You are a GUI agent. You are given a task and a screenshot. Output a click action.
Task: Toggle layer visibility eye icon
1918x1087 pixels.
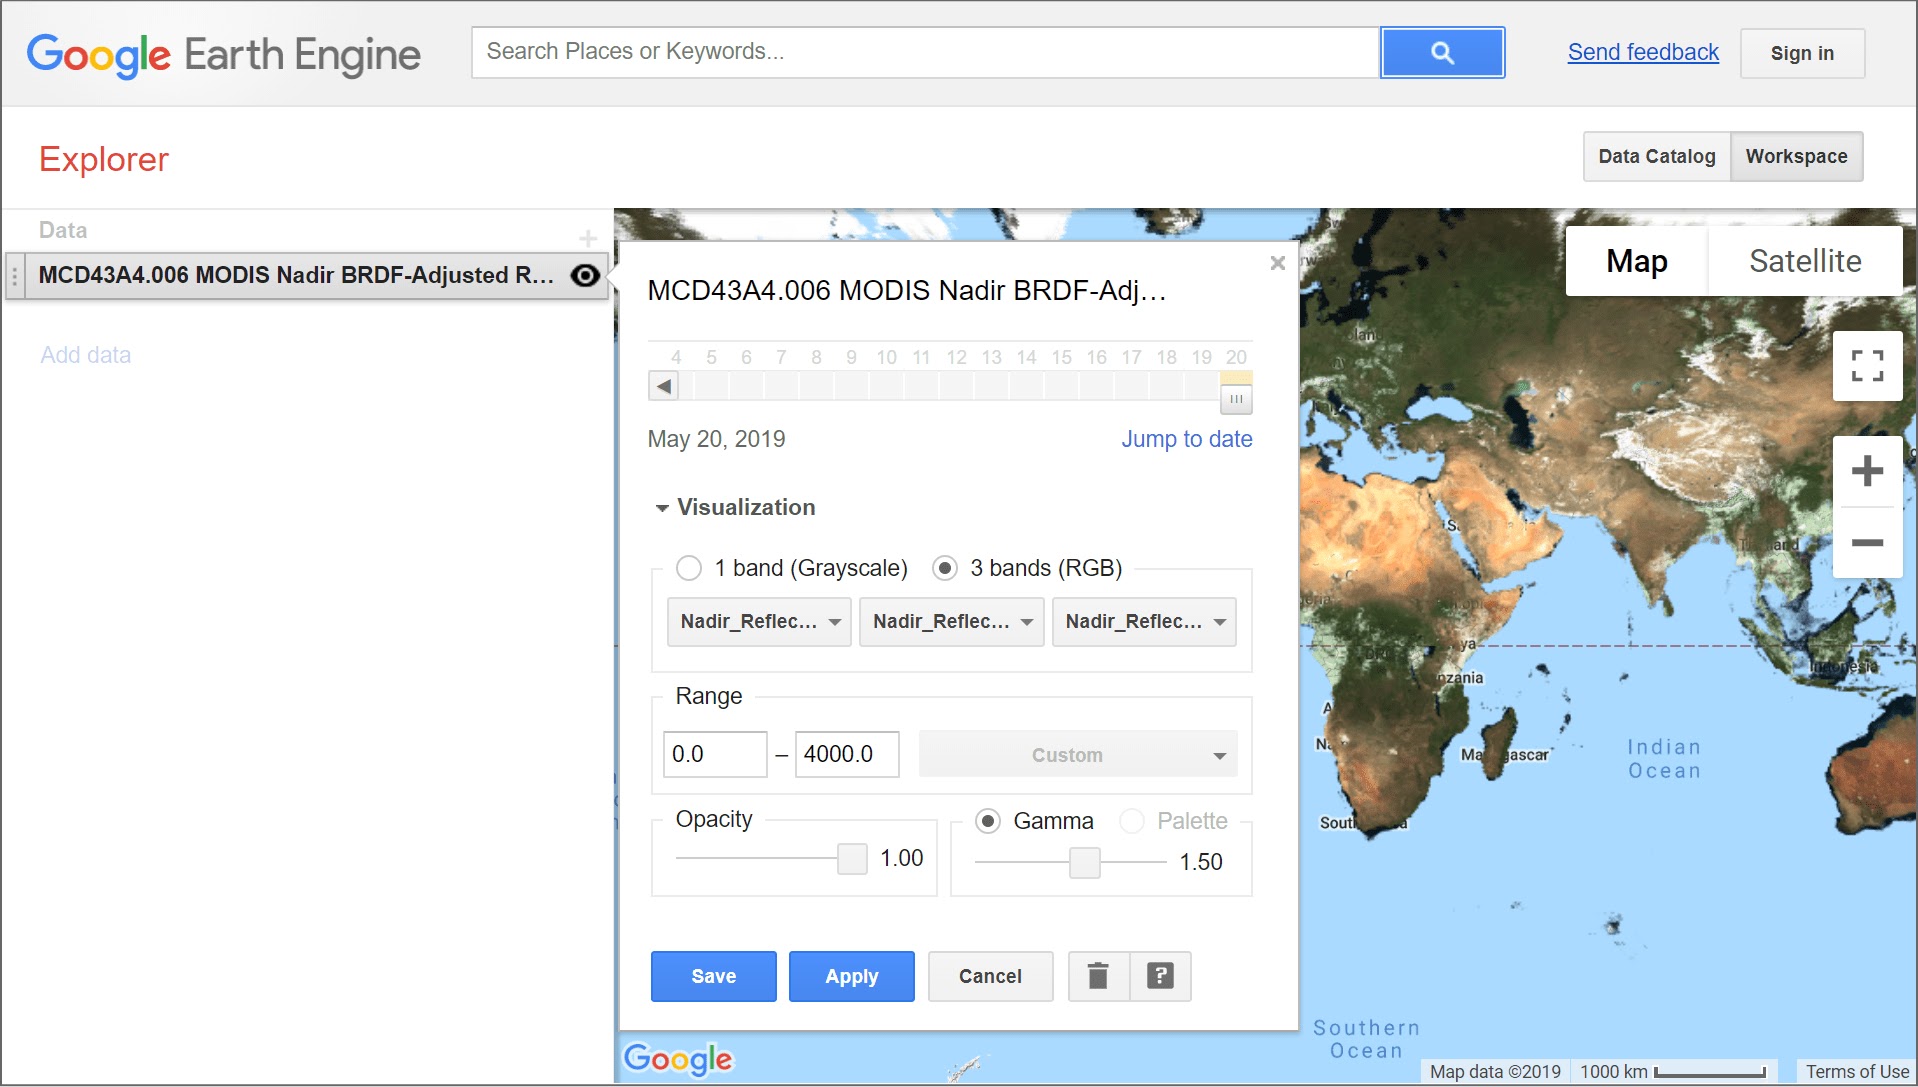[586, 275]
